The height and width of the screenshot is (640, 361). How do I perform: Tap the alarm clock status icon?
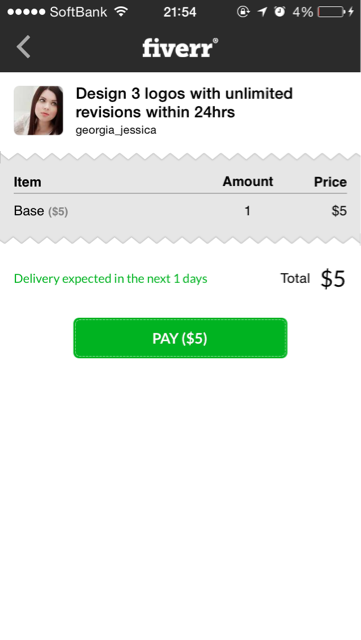click(280, 12)
